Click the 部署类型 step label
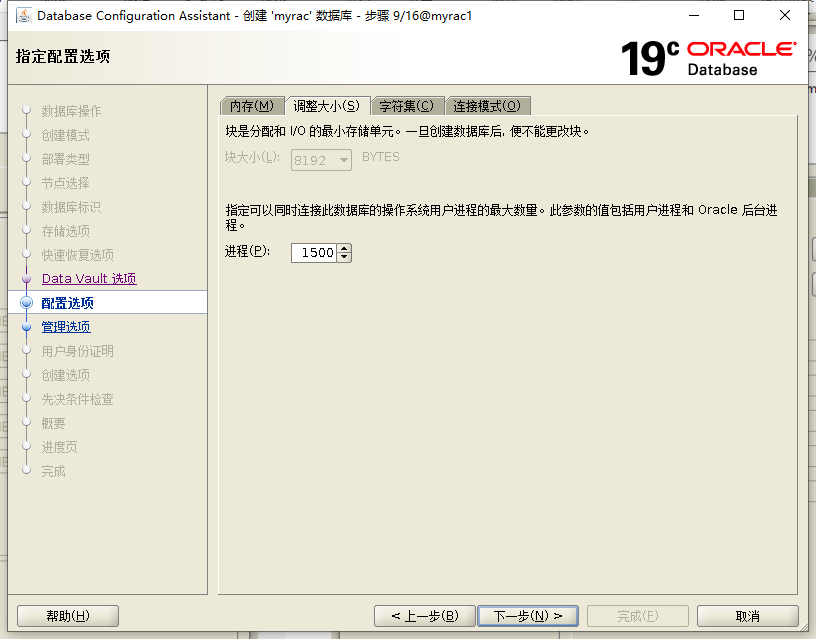816x639 pixels. click(66, 159)
